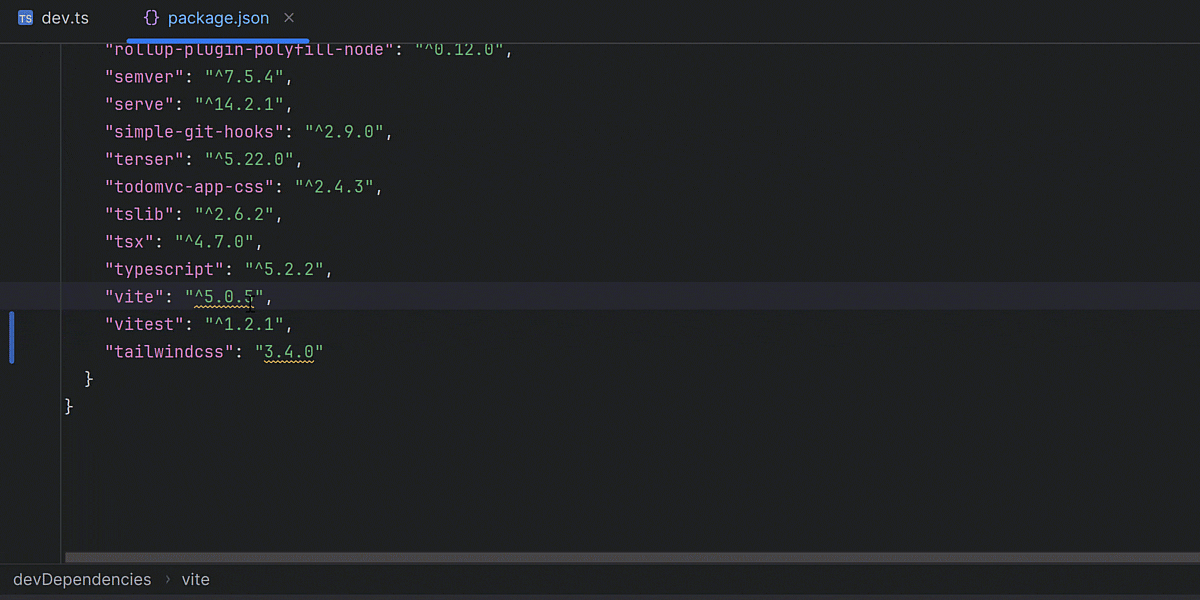Close the package.json editor tab
Screen dimensions: 1200x600
289,17
